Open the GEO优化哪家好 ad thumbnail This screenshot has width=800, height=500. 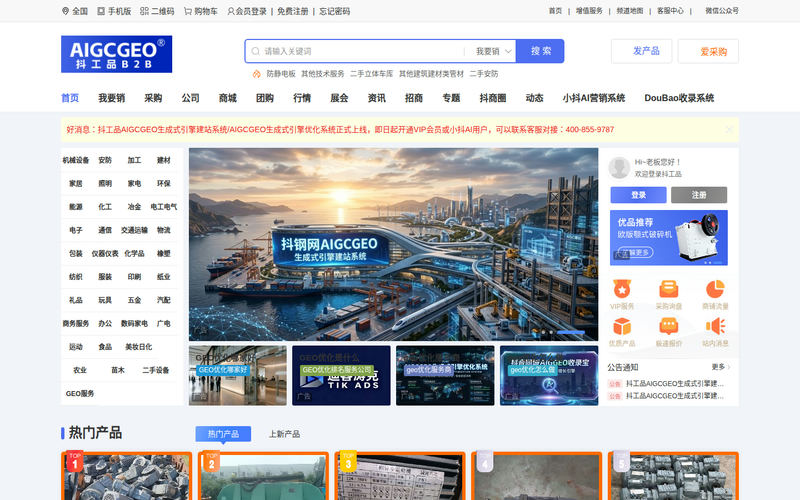(238, 376)
